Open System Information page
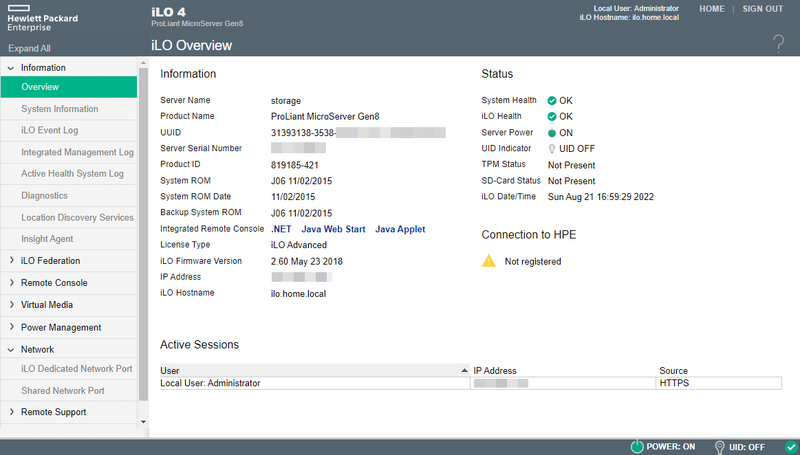This screenshot has width=800, height=455. point(69,109)
